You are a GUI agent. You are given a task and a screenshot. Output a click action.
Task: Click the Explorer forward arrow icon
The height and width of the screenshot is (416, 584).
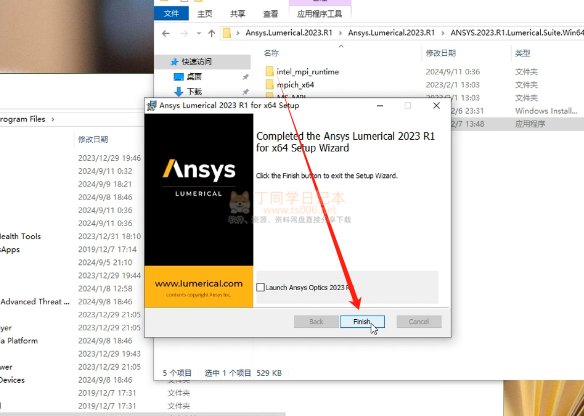(x=184, y=34)
